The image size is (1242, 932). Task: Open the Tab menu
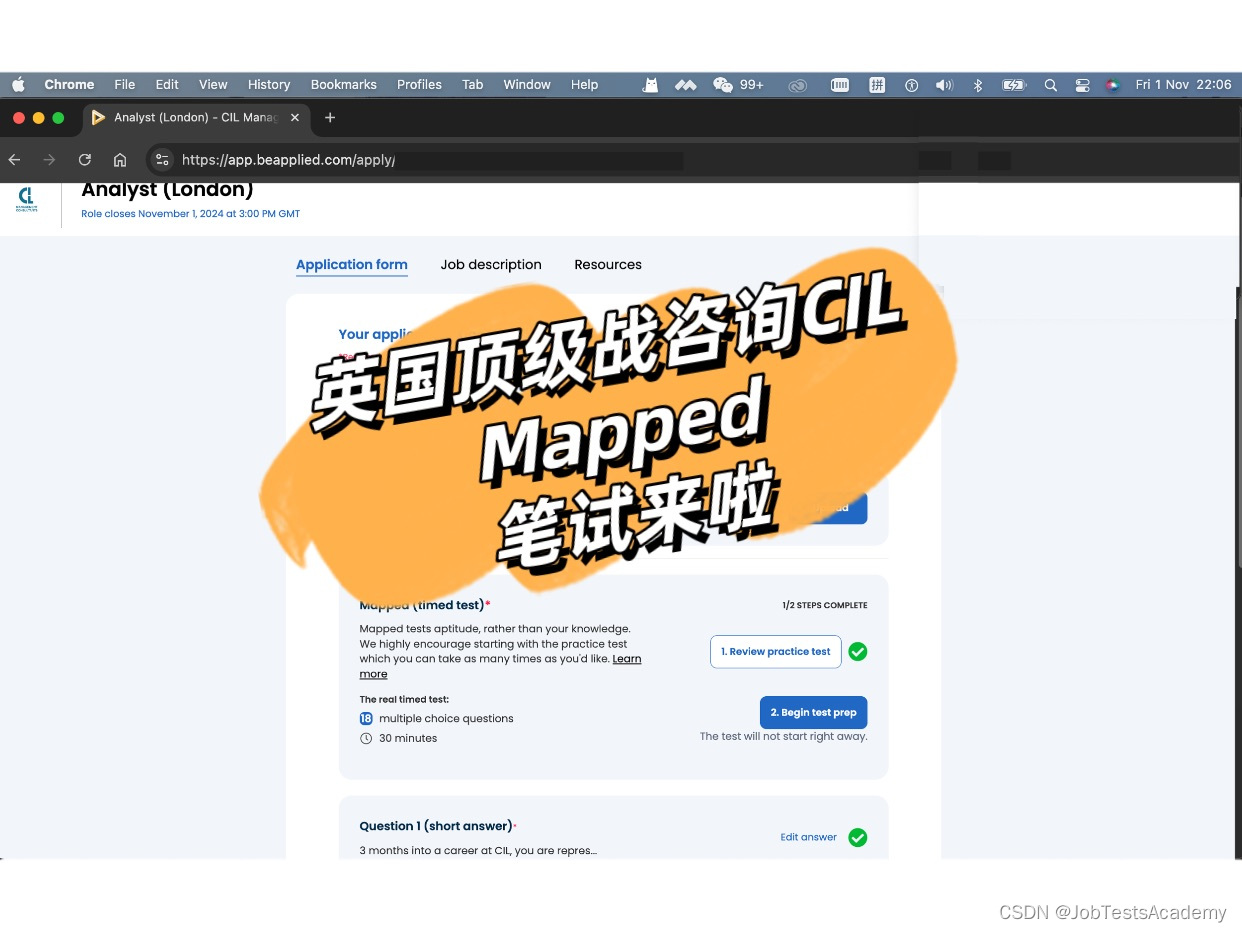(473, 85)
